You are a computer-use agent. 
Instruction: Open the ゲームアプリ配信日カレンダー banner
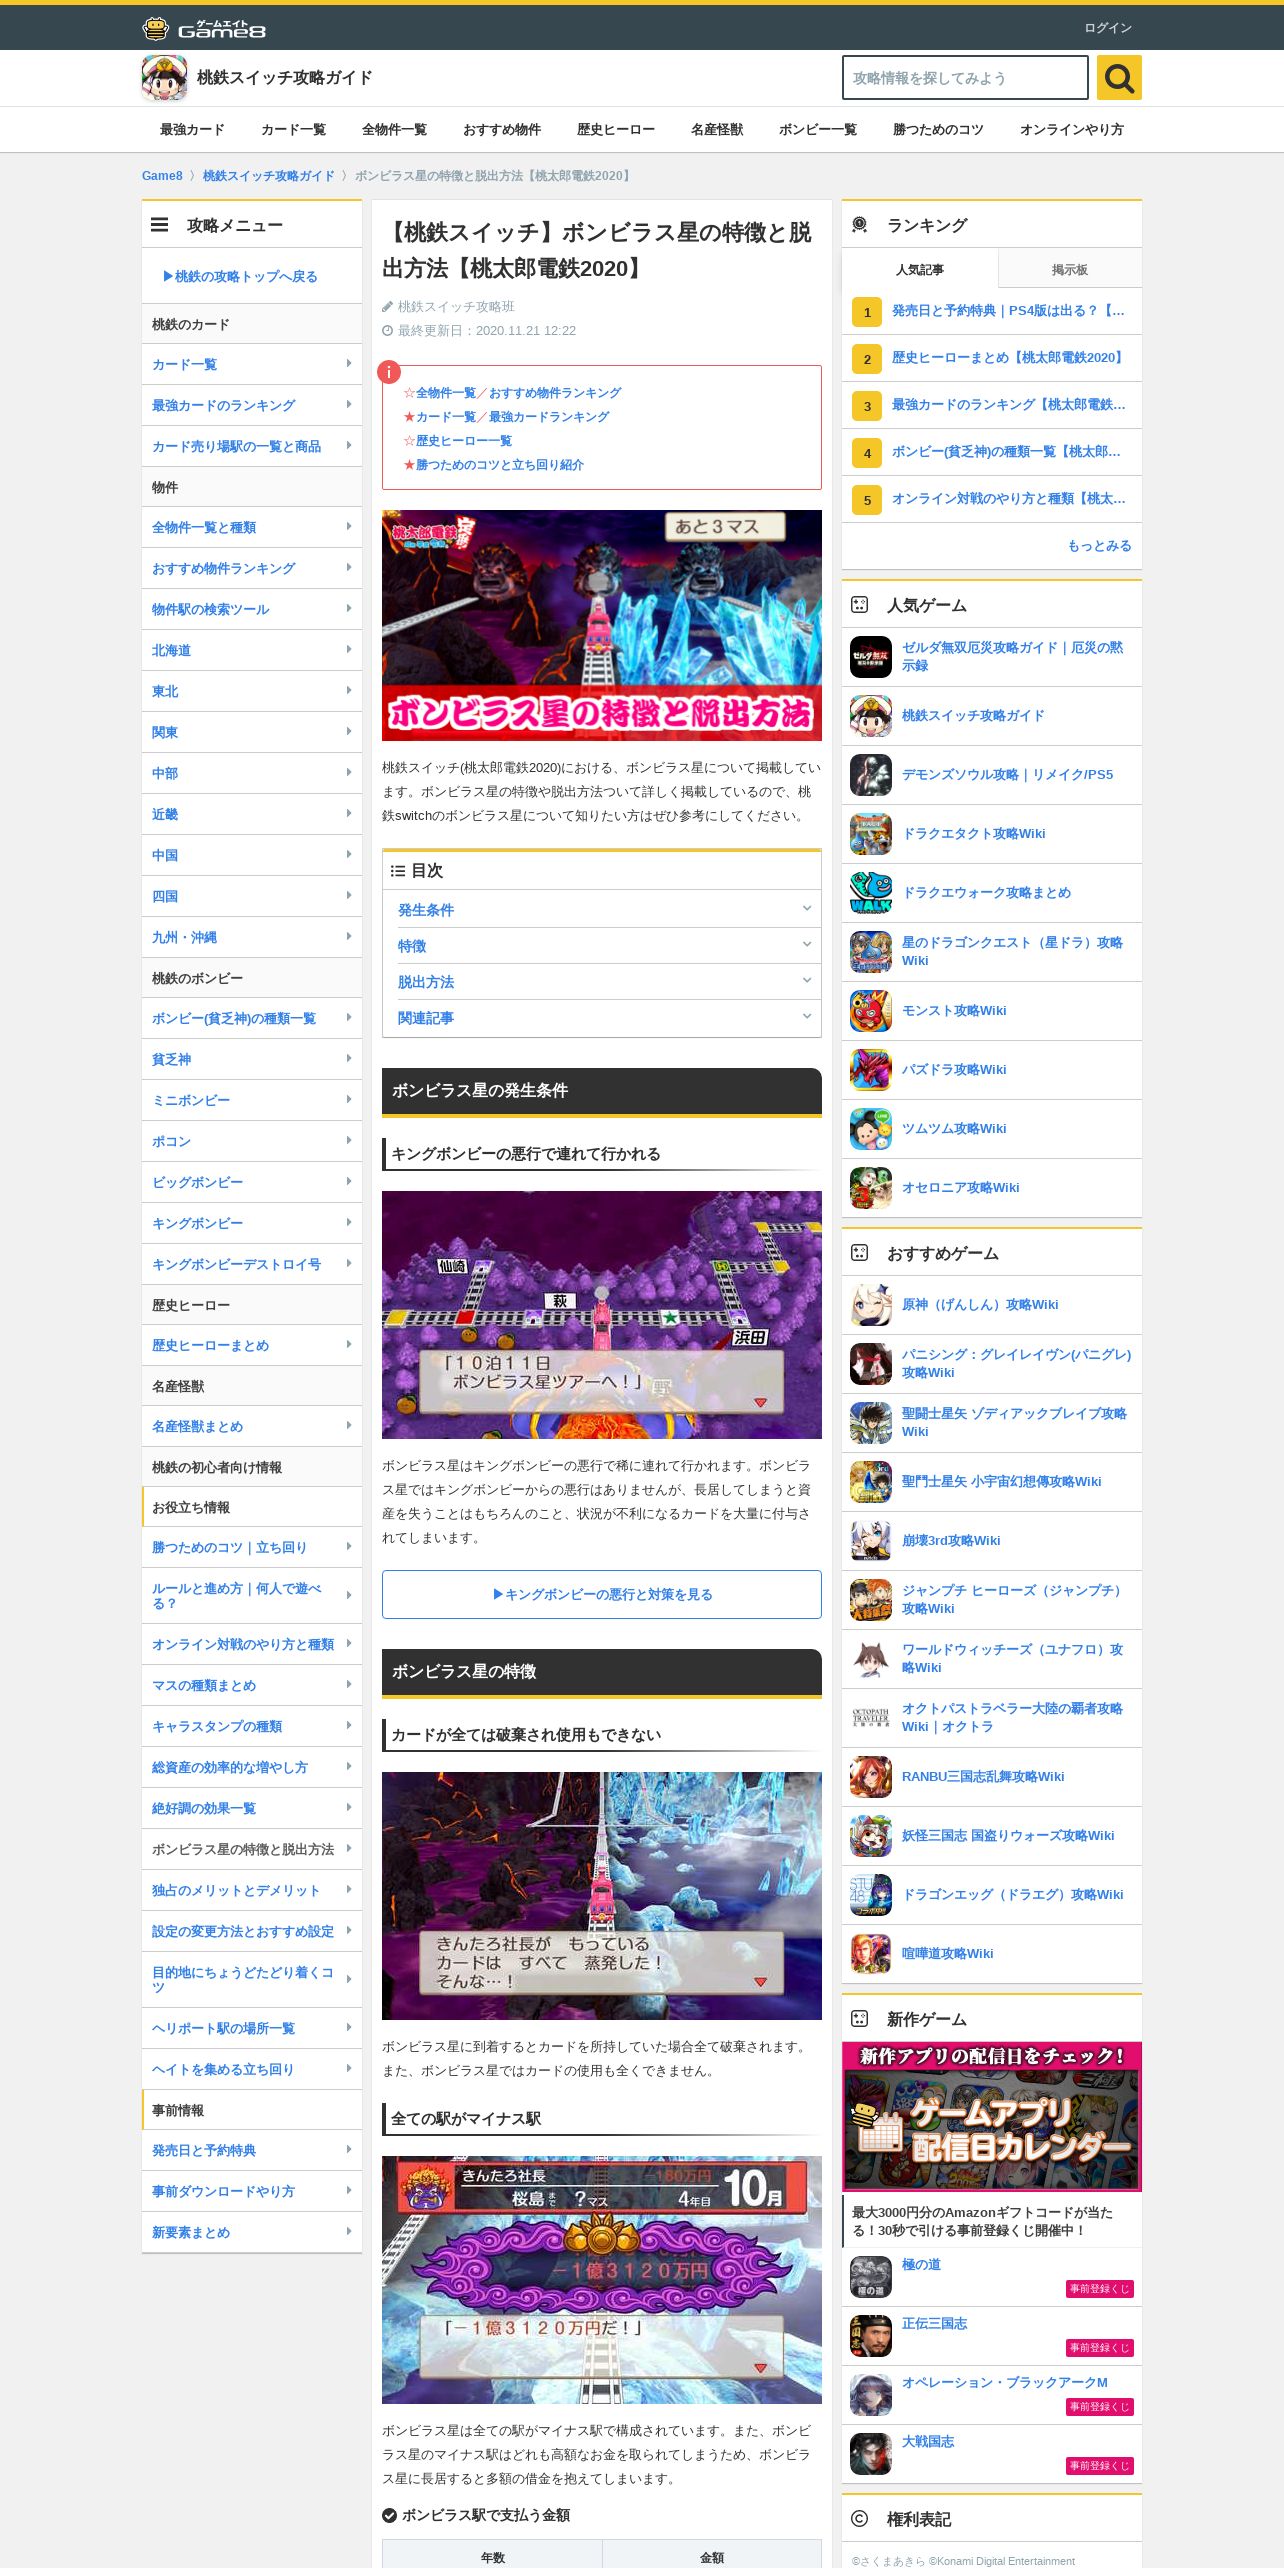(x=992, y=2116)
